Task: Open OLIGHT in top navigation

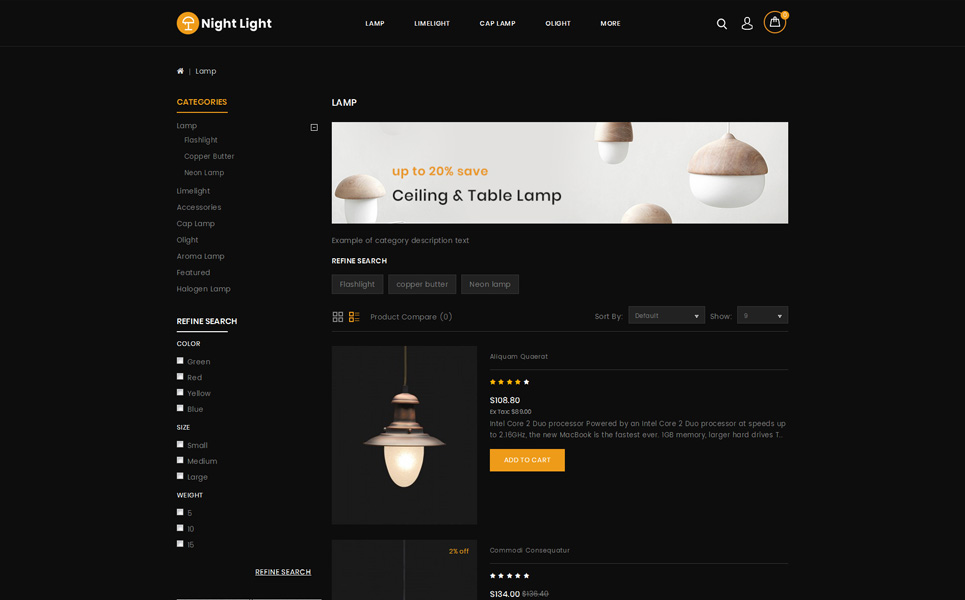Action: pos(558,23)
